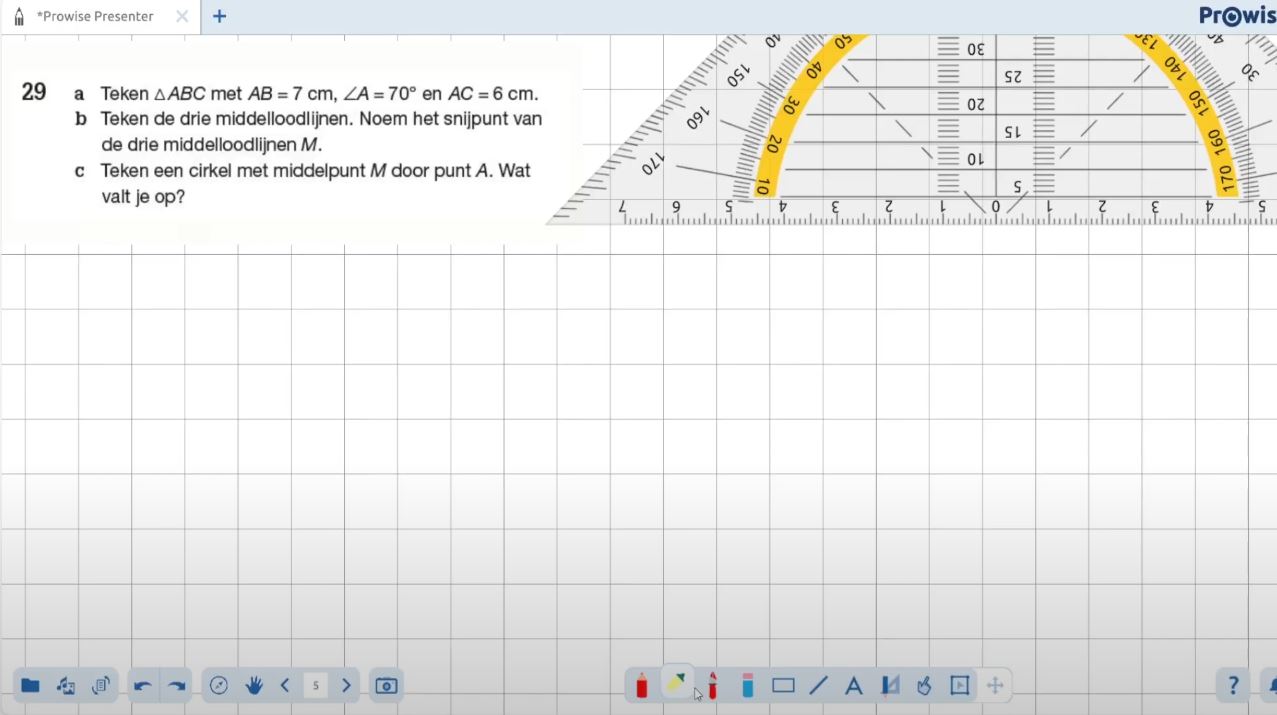
Task: Click the move toolbar arrows handle
Action: click(x=995, y=686)
